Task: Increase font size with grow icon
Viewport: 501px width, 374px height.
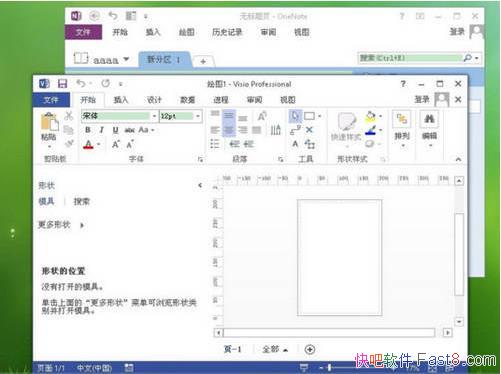Action: 116,144
